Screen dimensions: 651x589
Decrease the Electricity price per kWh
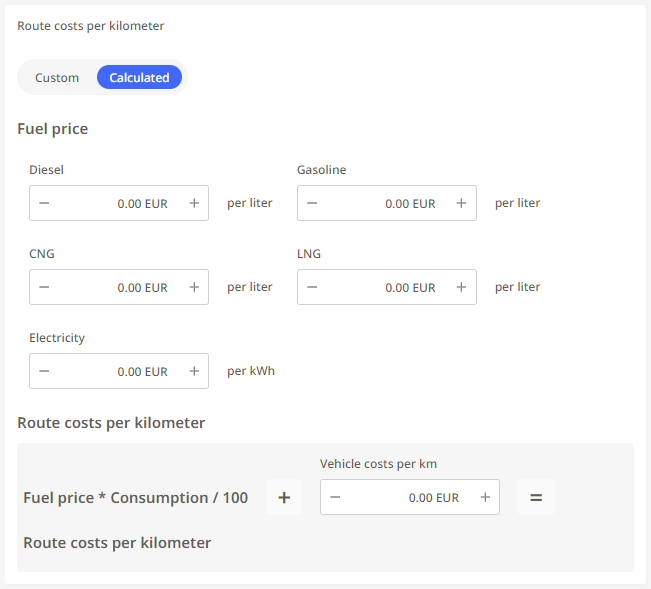[44, 371]
